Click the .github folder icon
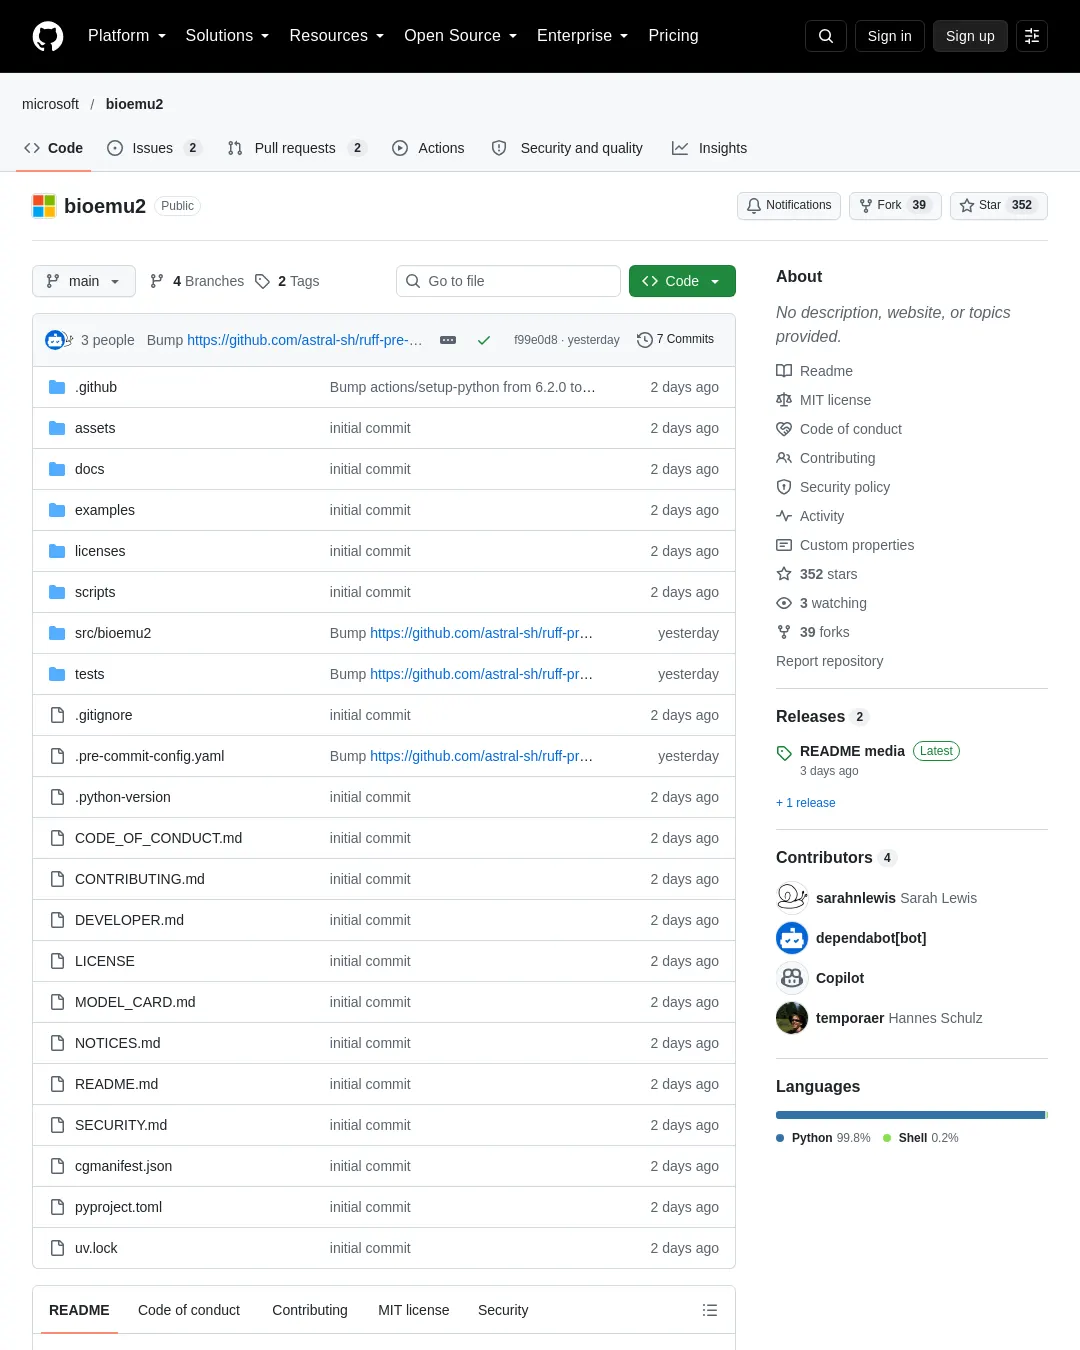Screen dimensions: 1080x1350 click(57, 387)
